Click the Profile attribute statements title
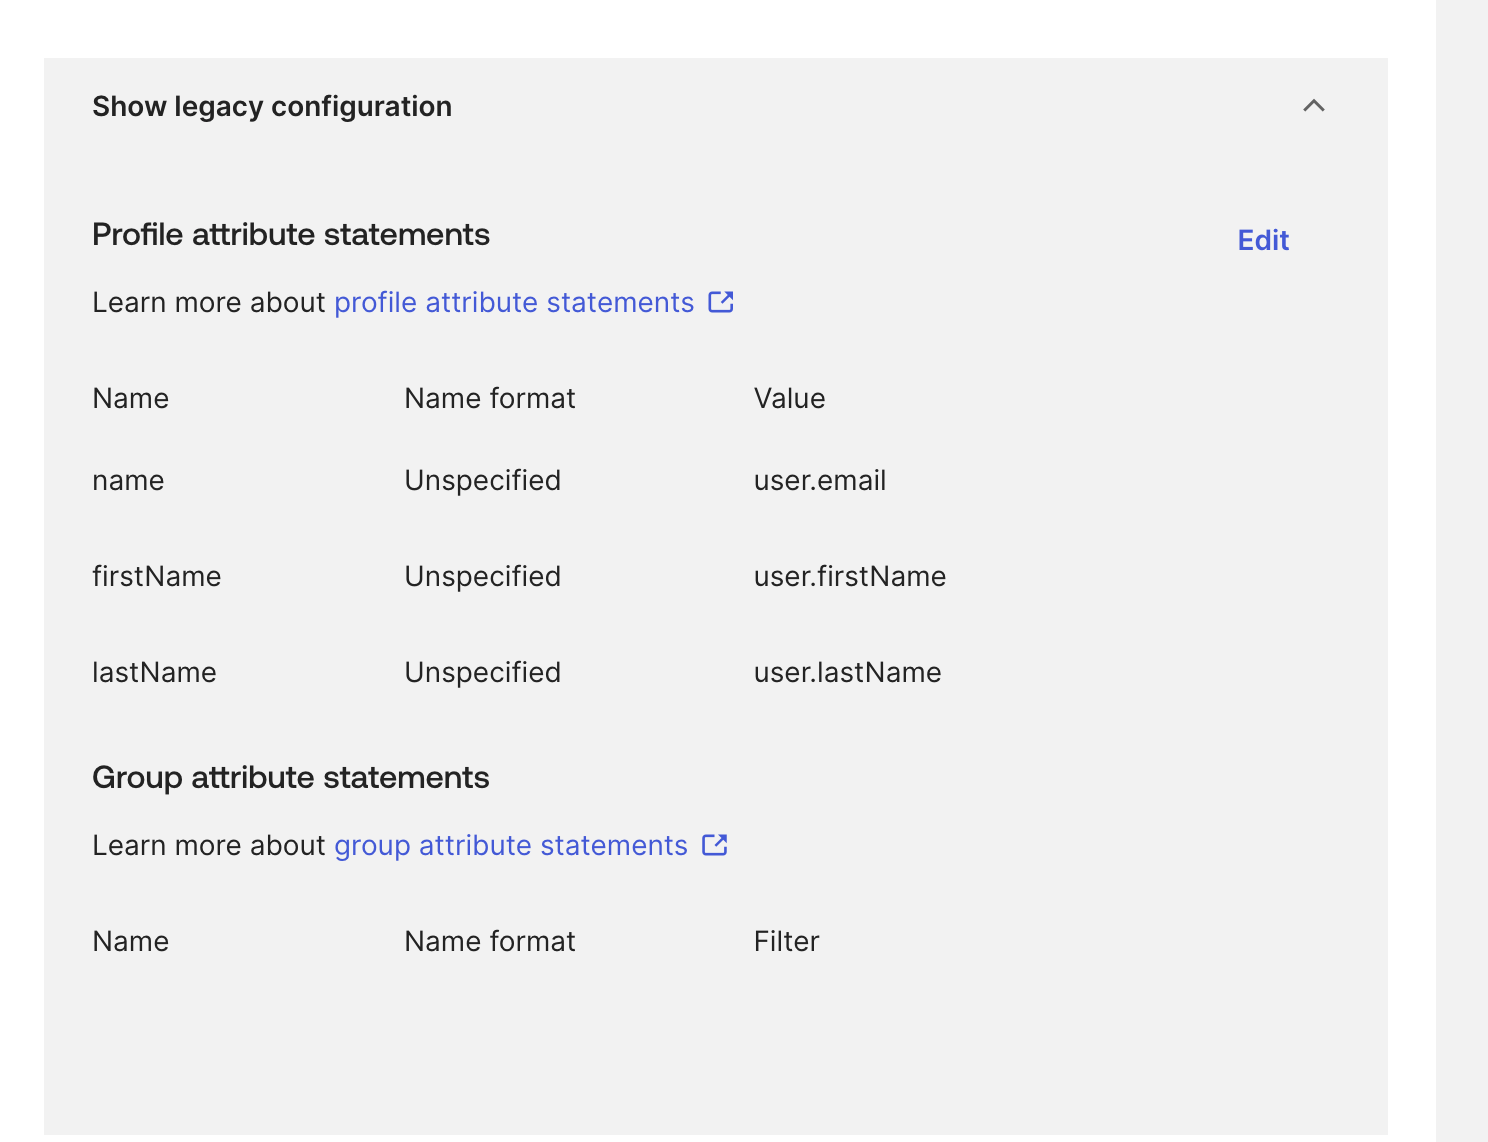The height and width of the screenshot is (1142, 1488). click(x=290, y=234)
